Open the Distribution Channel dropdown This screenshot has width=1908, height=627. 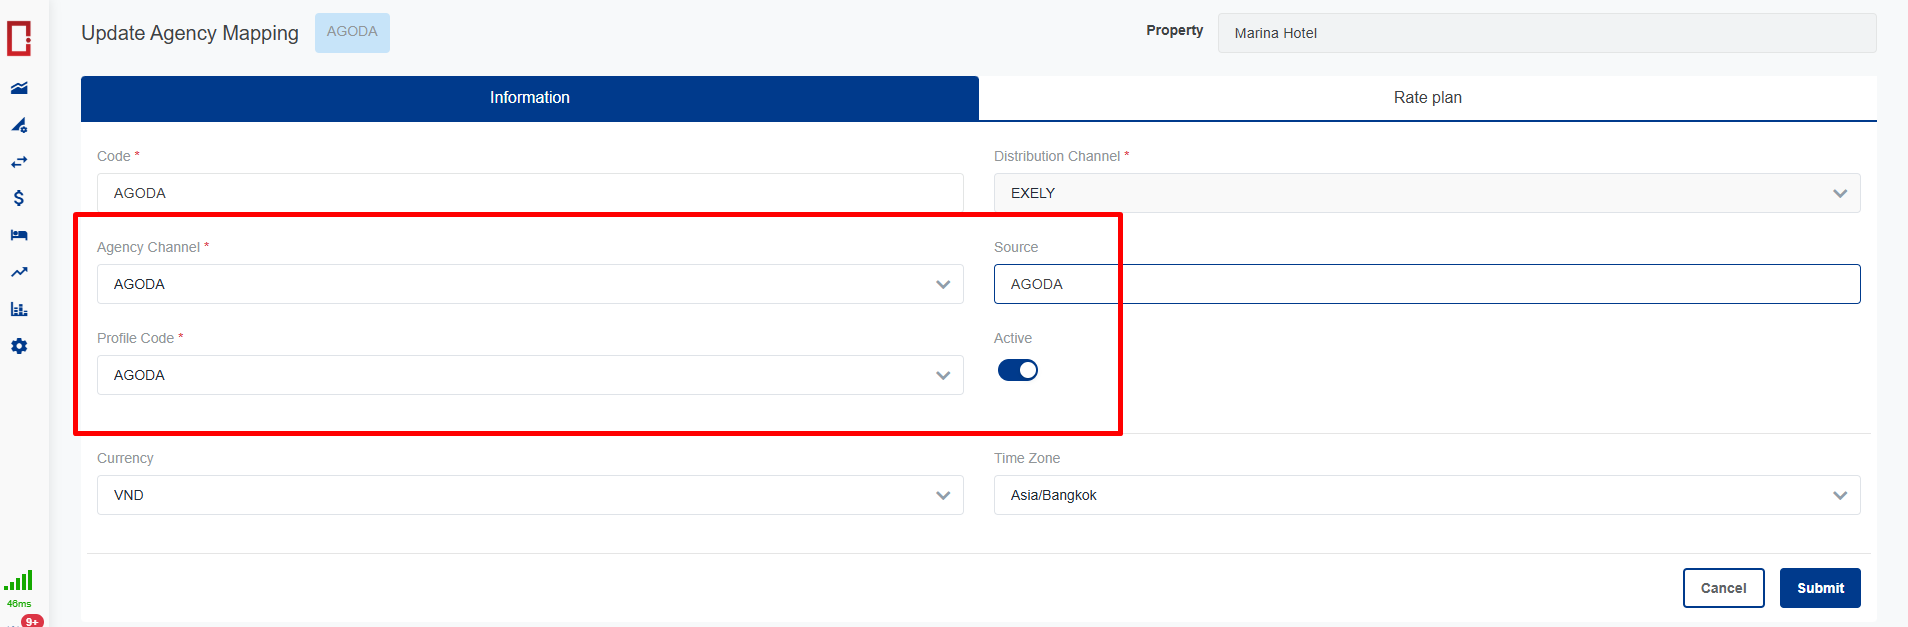(x=1426, y=193)
